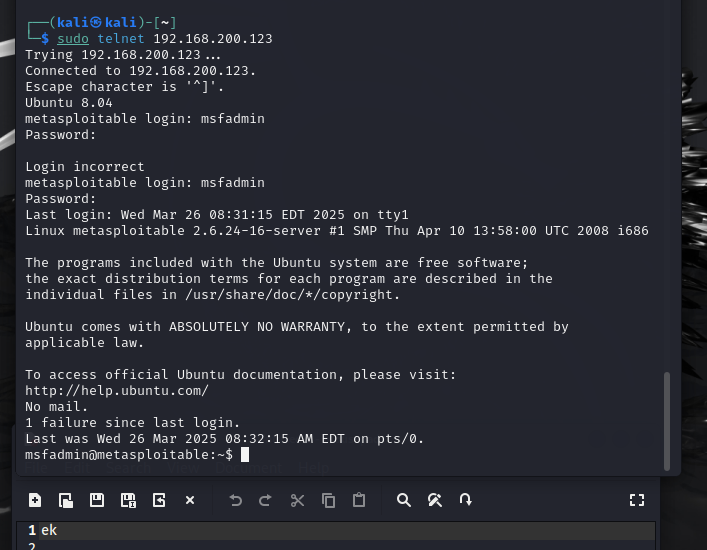707x550 pixels.
Task: Click the 'Login incorrect' message
Action: click(85, 167)
